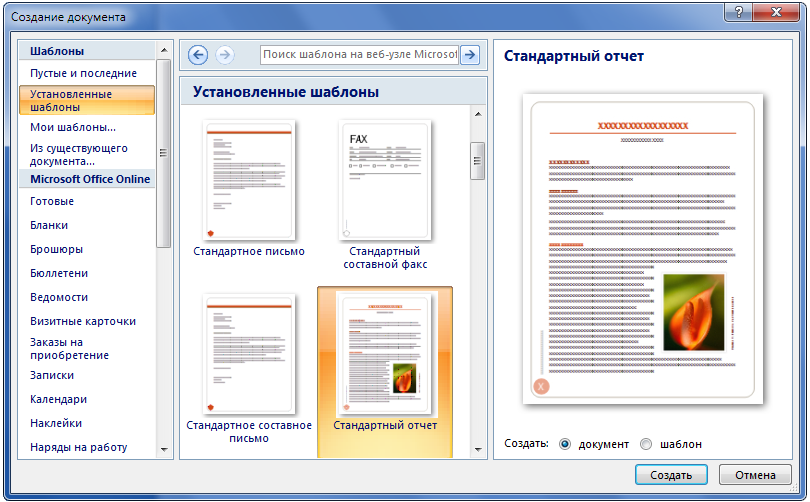The width and height of the screenshot is (810, 502).
Task: Click the Отмена button
Action: [755, 475]
